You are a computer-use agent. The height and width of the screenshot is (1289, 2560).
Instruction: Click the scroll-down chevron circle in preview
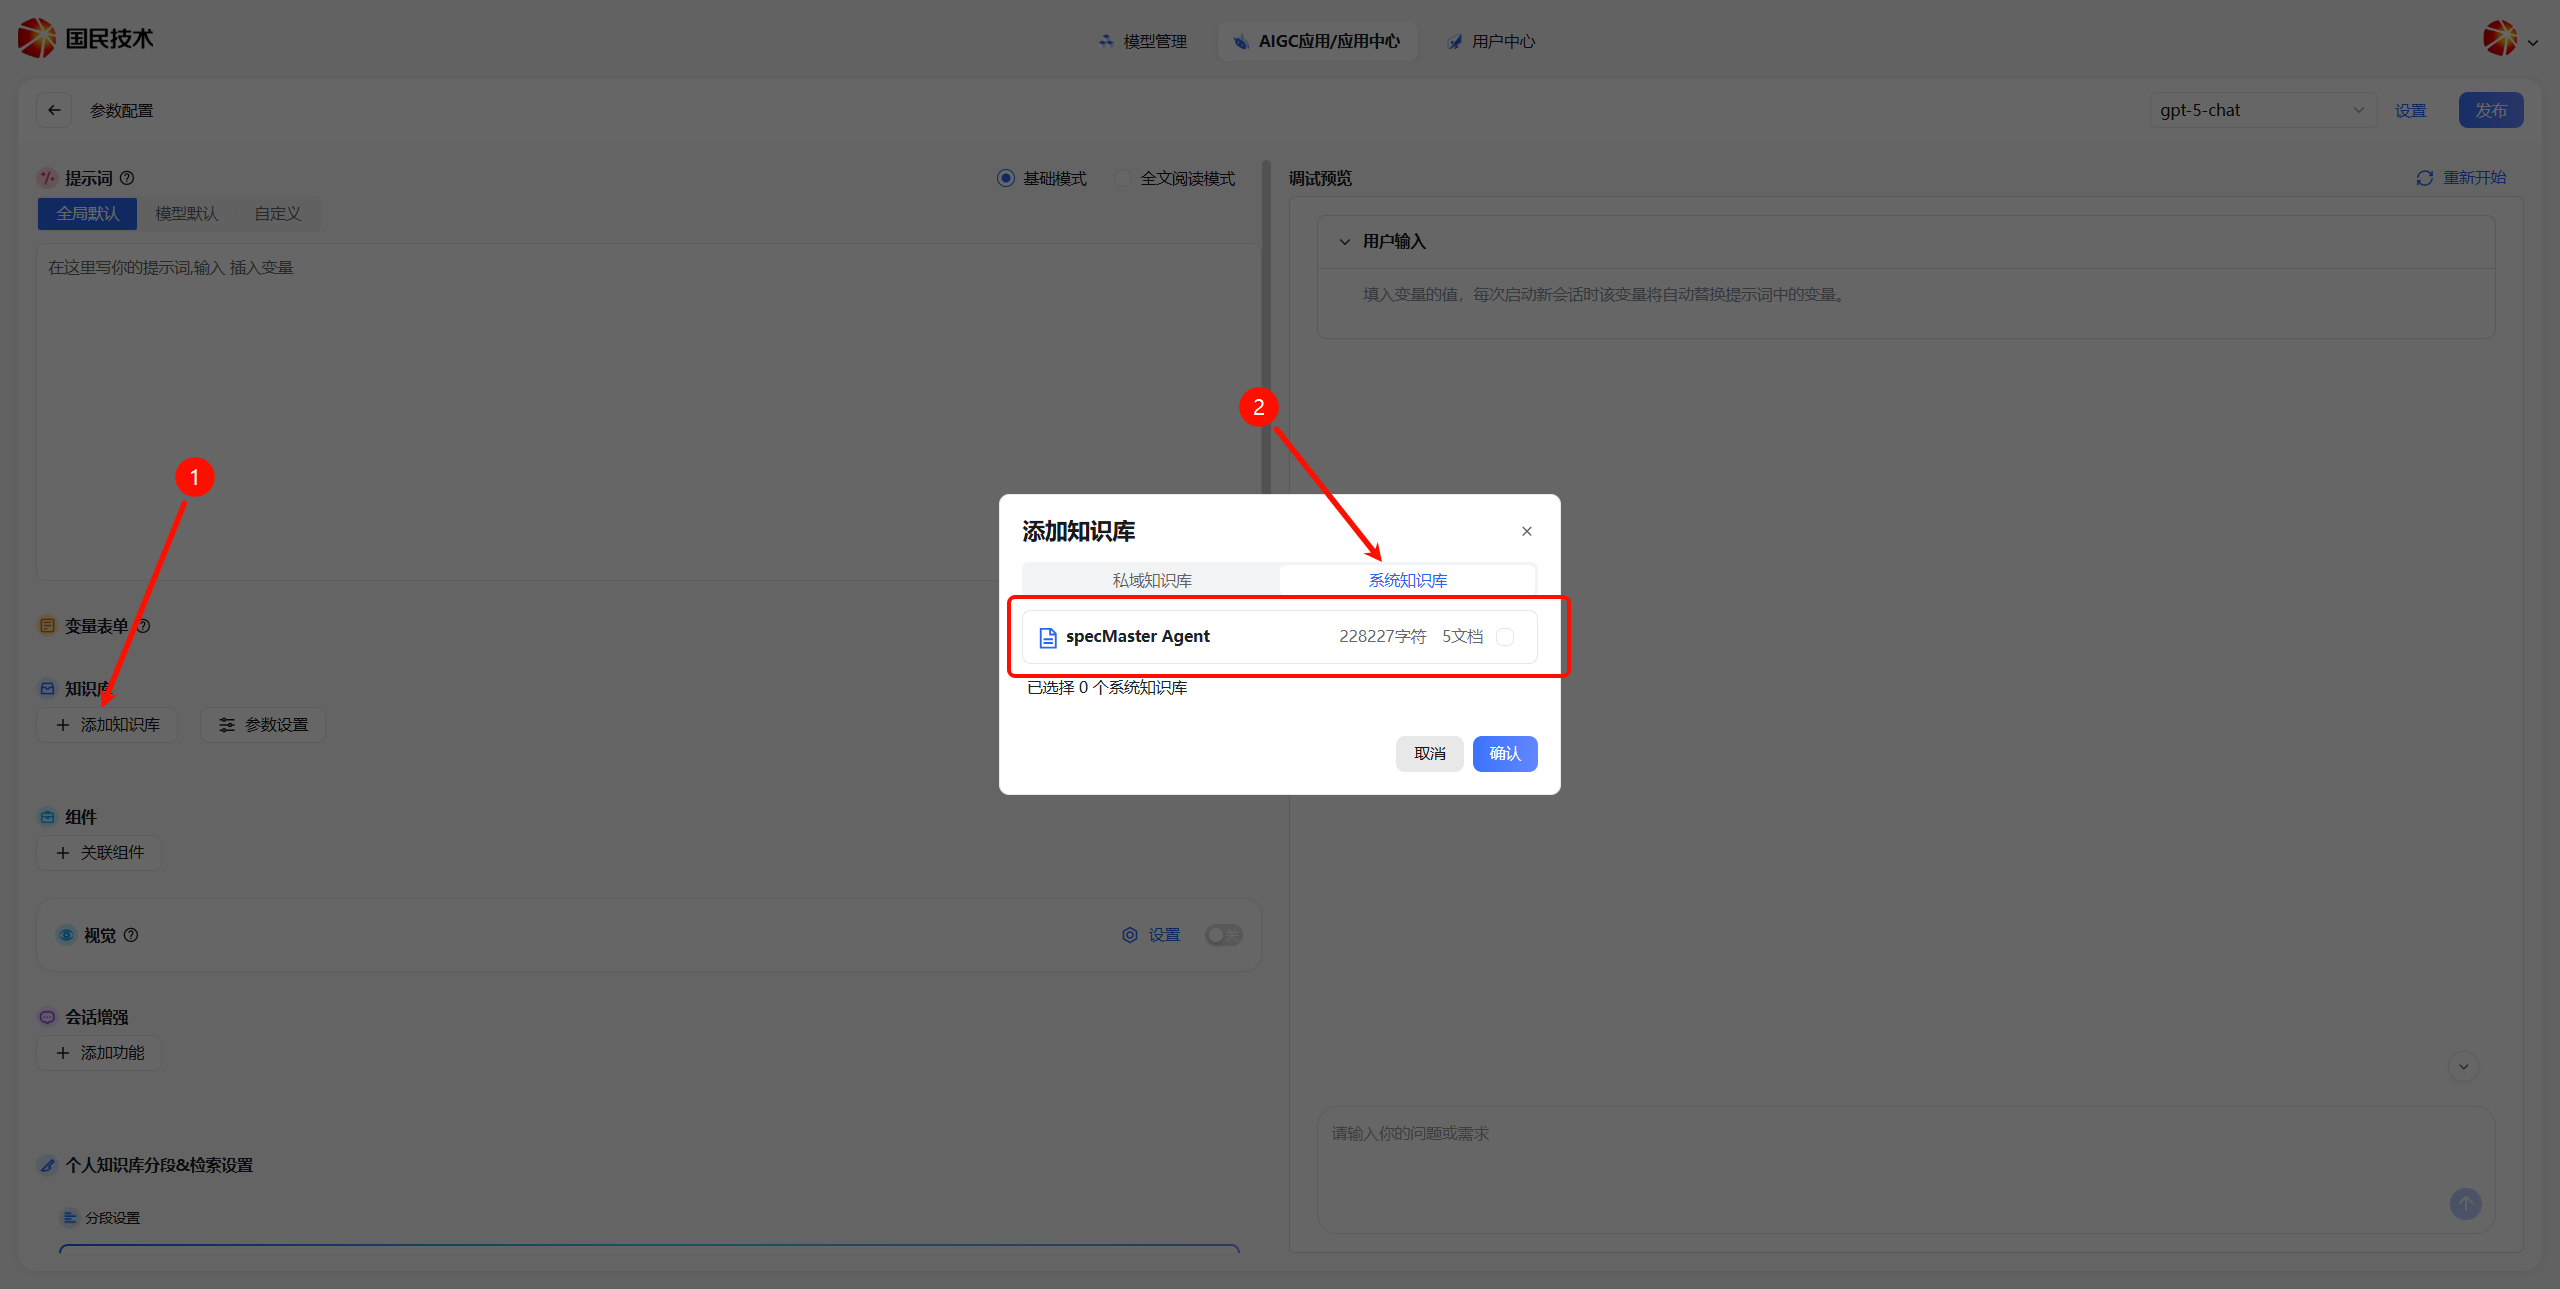2463,1067
